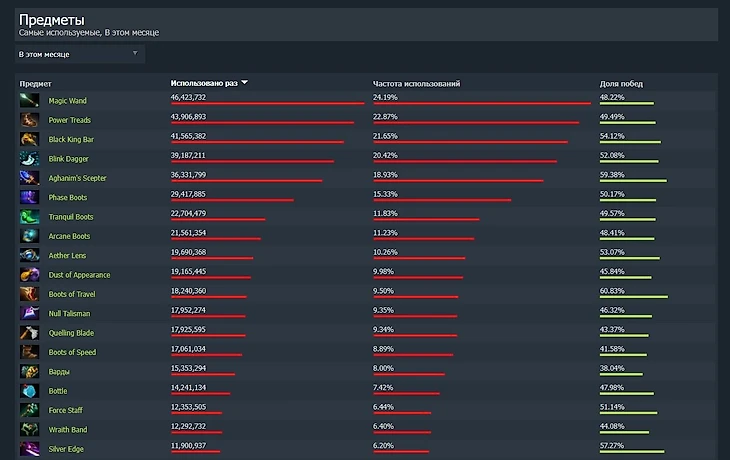Click the win rate 60.83%
Viewport: 730px width, 460px height.
(612, 291)
